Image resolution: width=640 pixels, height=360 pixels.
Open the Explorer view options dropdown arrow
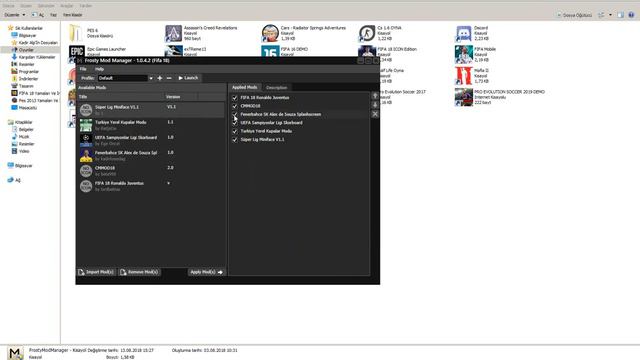[x=610, y=15]
